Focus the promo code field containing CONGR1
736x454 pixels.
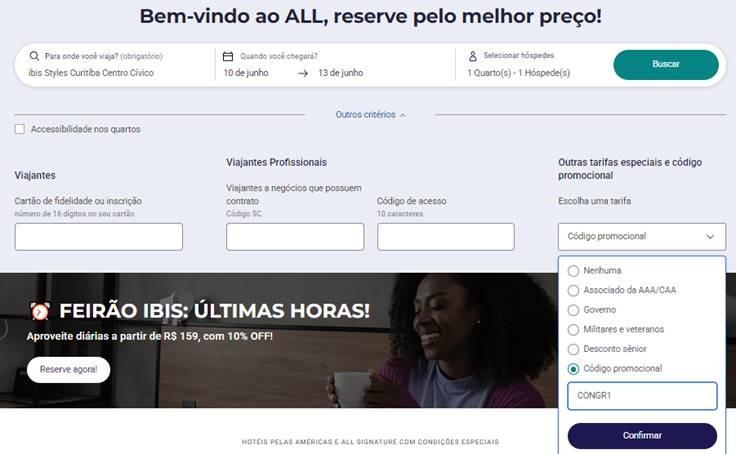click(642, 396)
